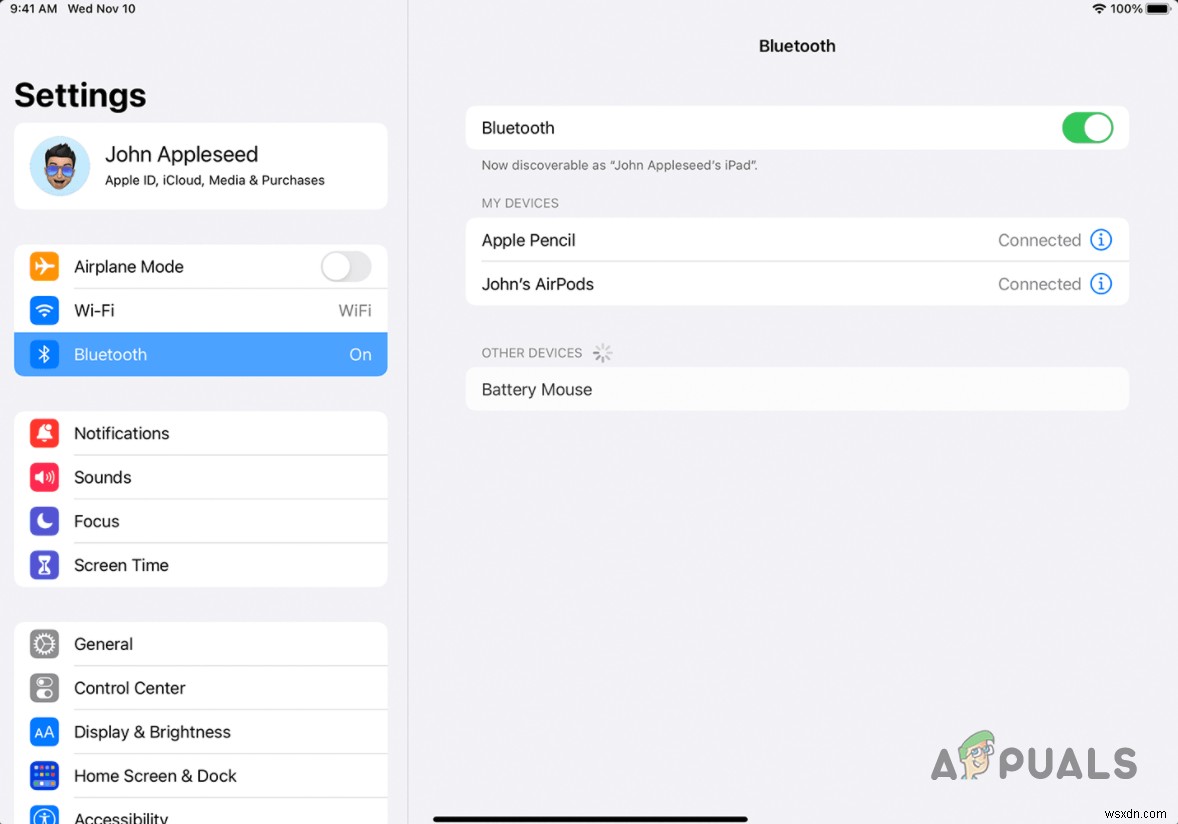Screen dimensions: 1178x824
Task: Open info details for Apple Pencil
Action: coord(1101,240)
